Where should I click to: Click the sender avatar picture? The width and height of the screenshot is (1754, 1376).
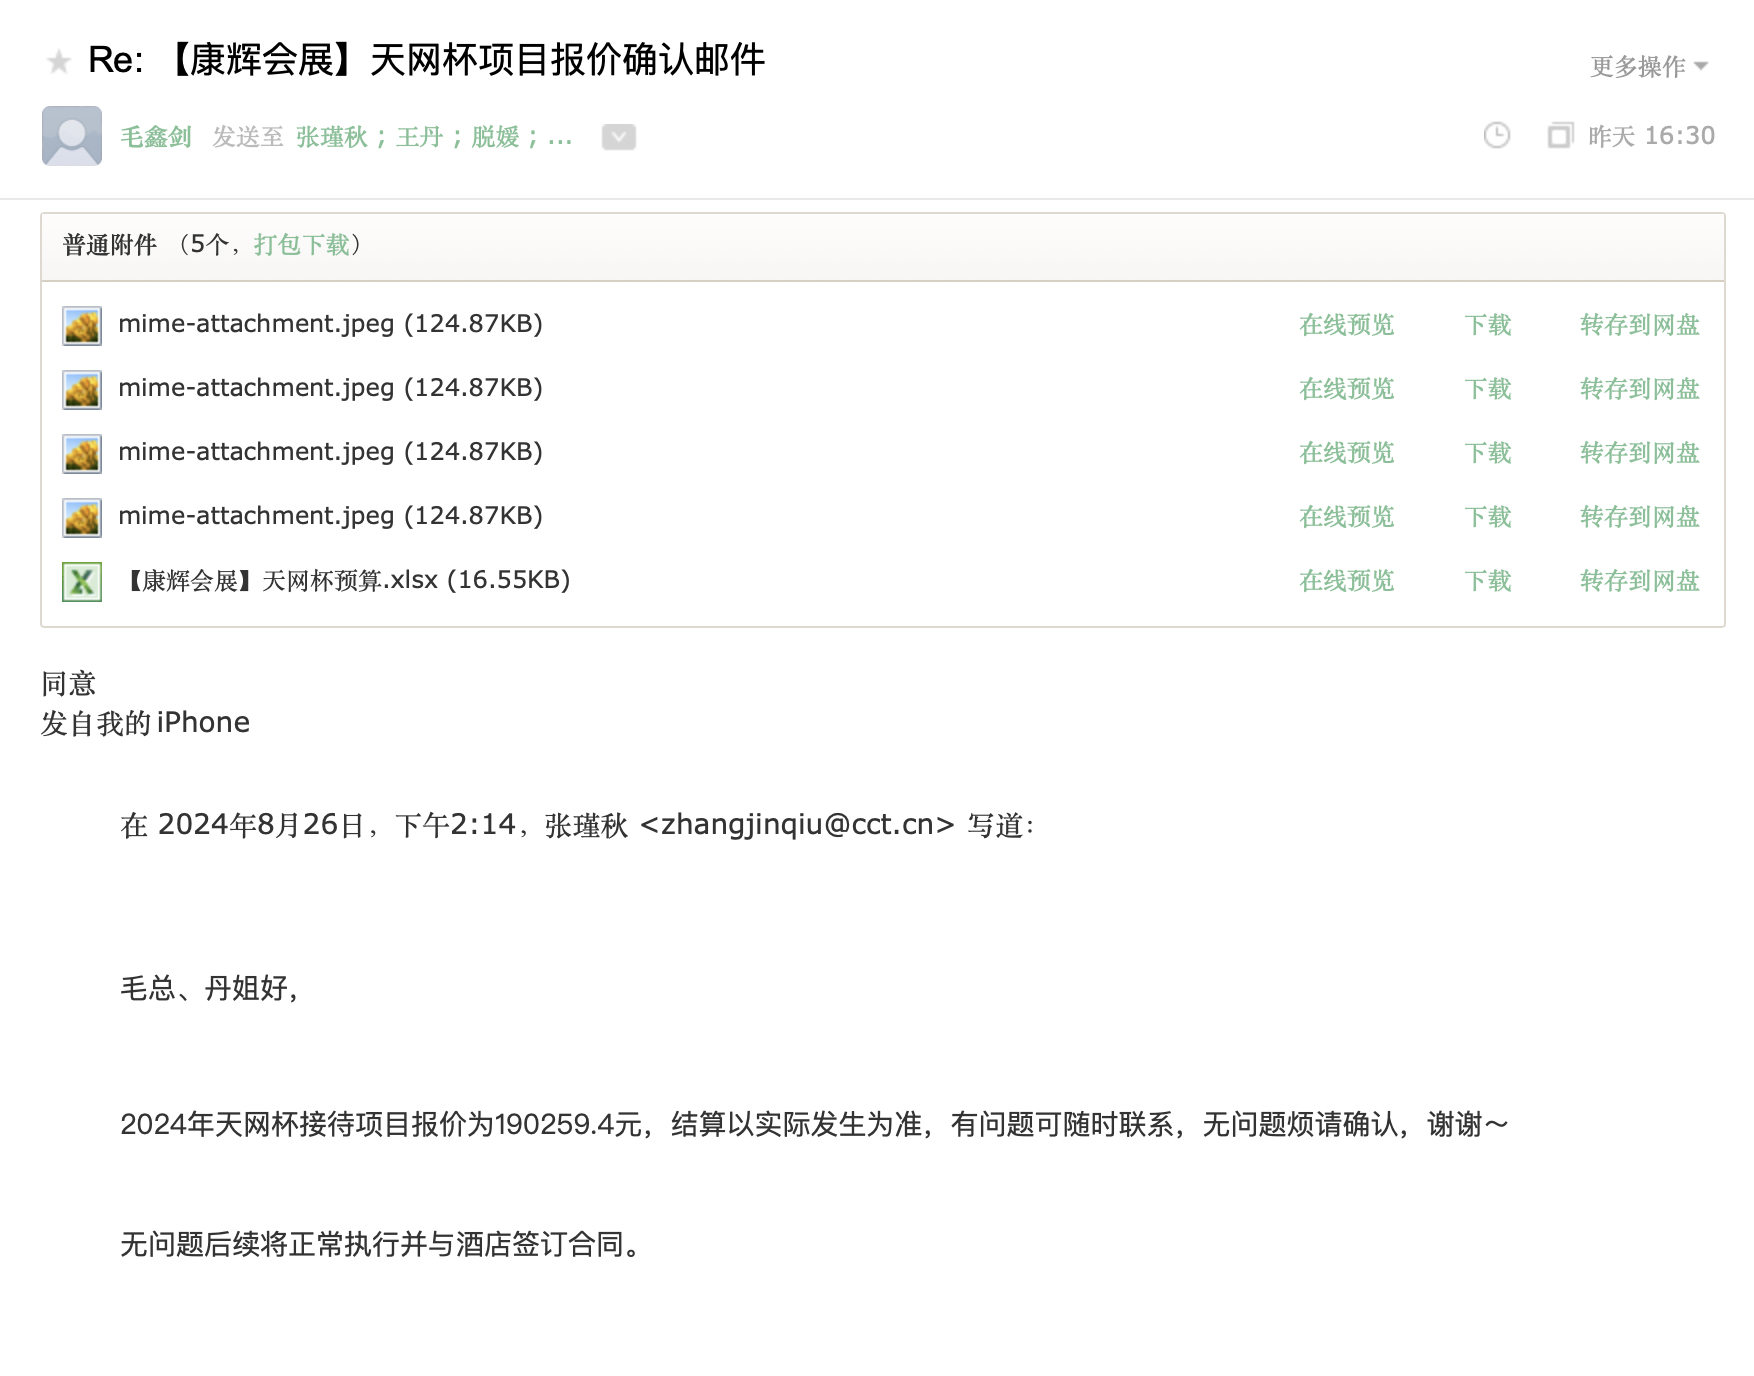point(72,136)
